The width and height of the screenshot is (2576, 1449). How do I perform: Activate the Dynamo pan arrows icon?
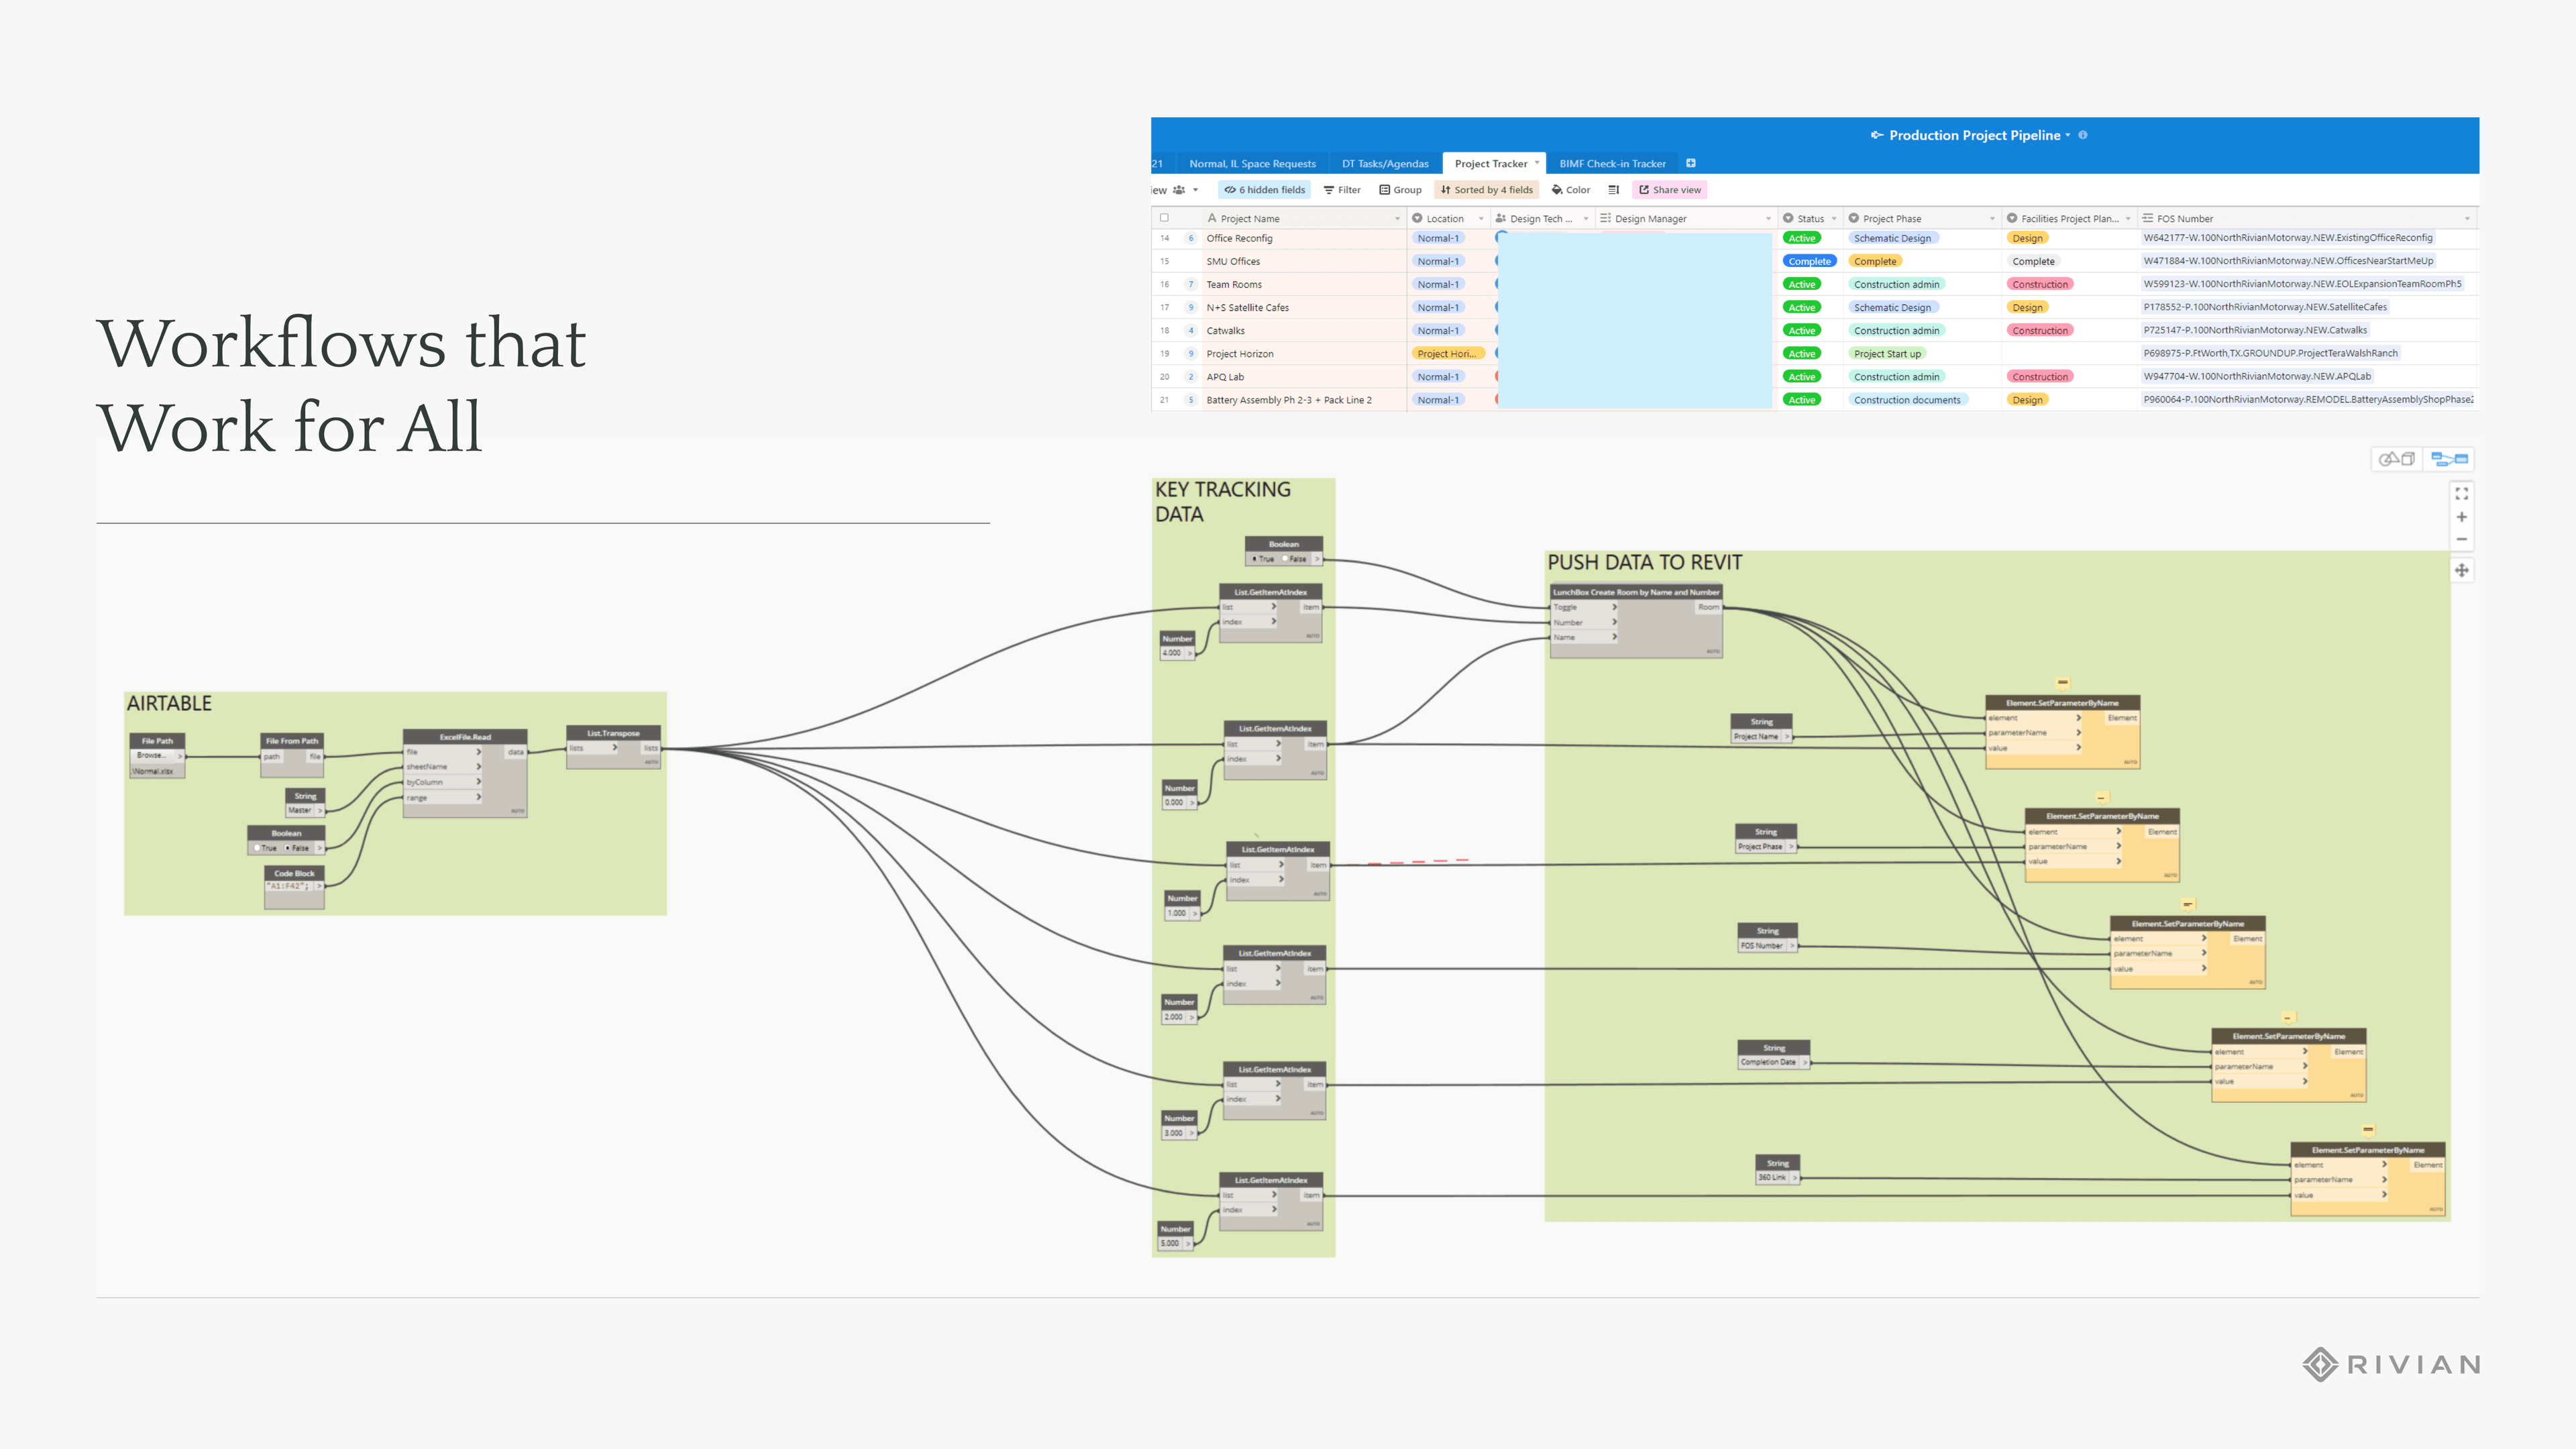pos(2461,570)
